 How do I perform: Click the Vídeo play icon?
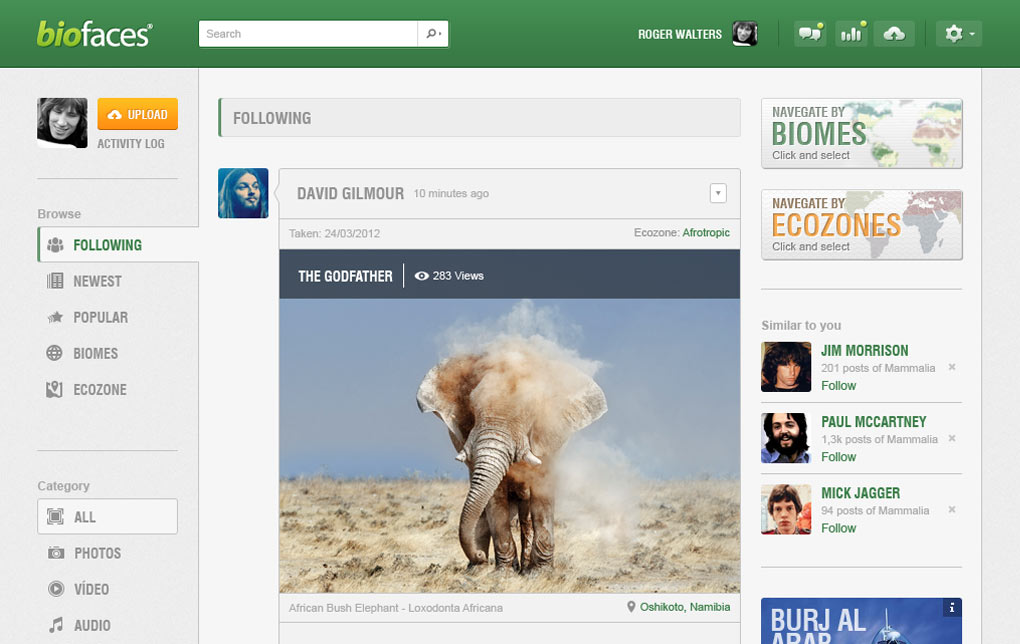coord(57,589)
